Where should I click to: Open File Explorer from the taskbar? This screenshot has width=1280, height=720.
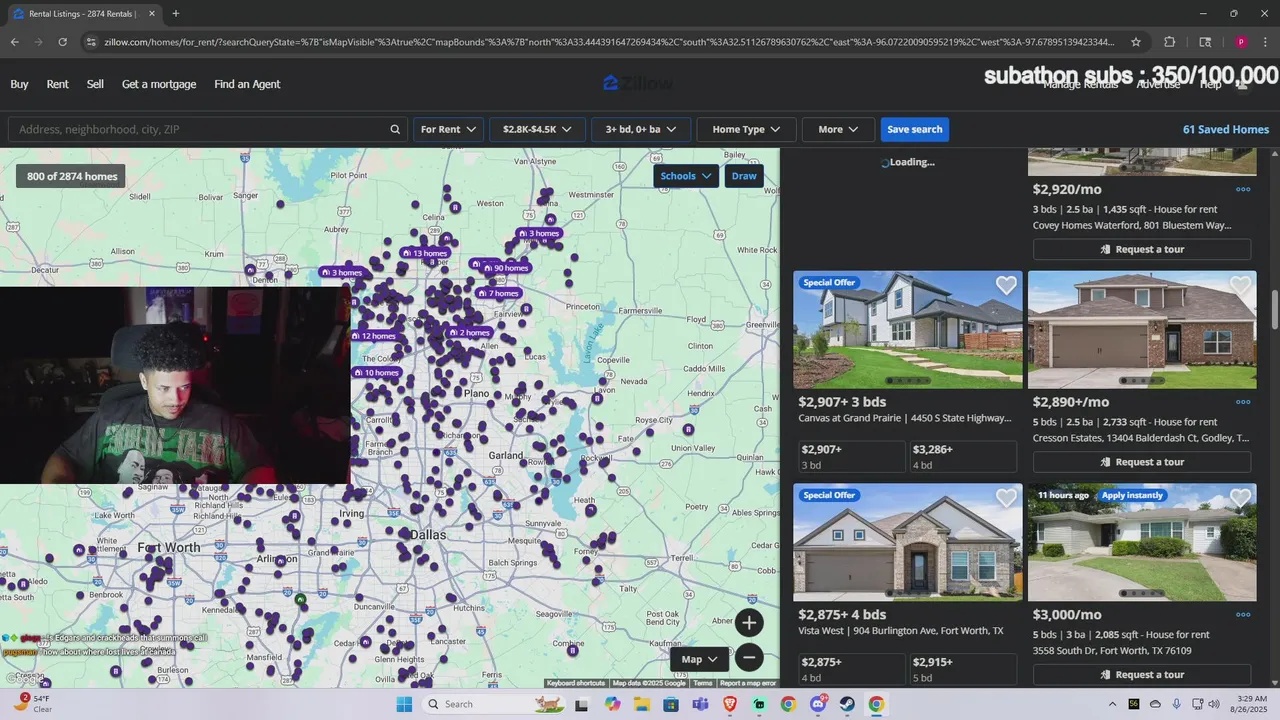642,704
